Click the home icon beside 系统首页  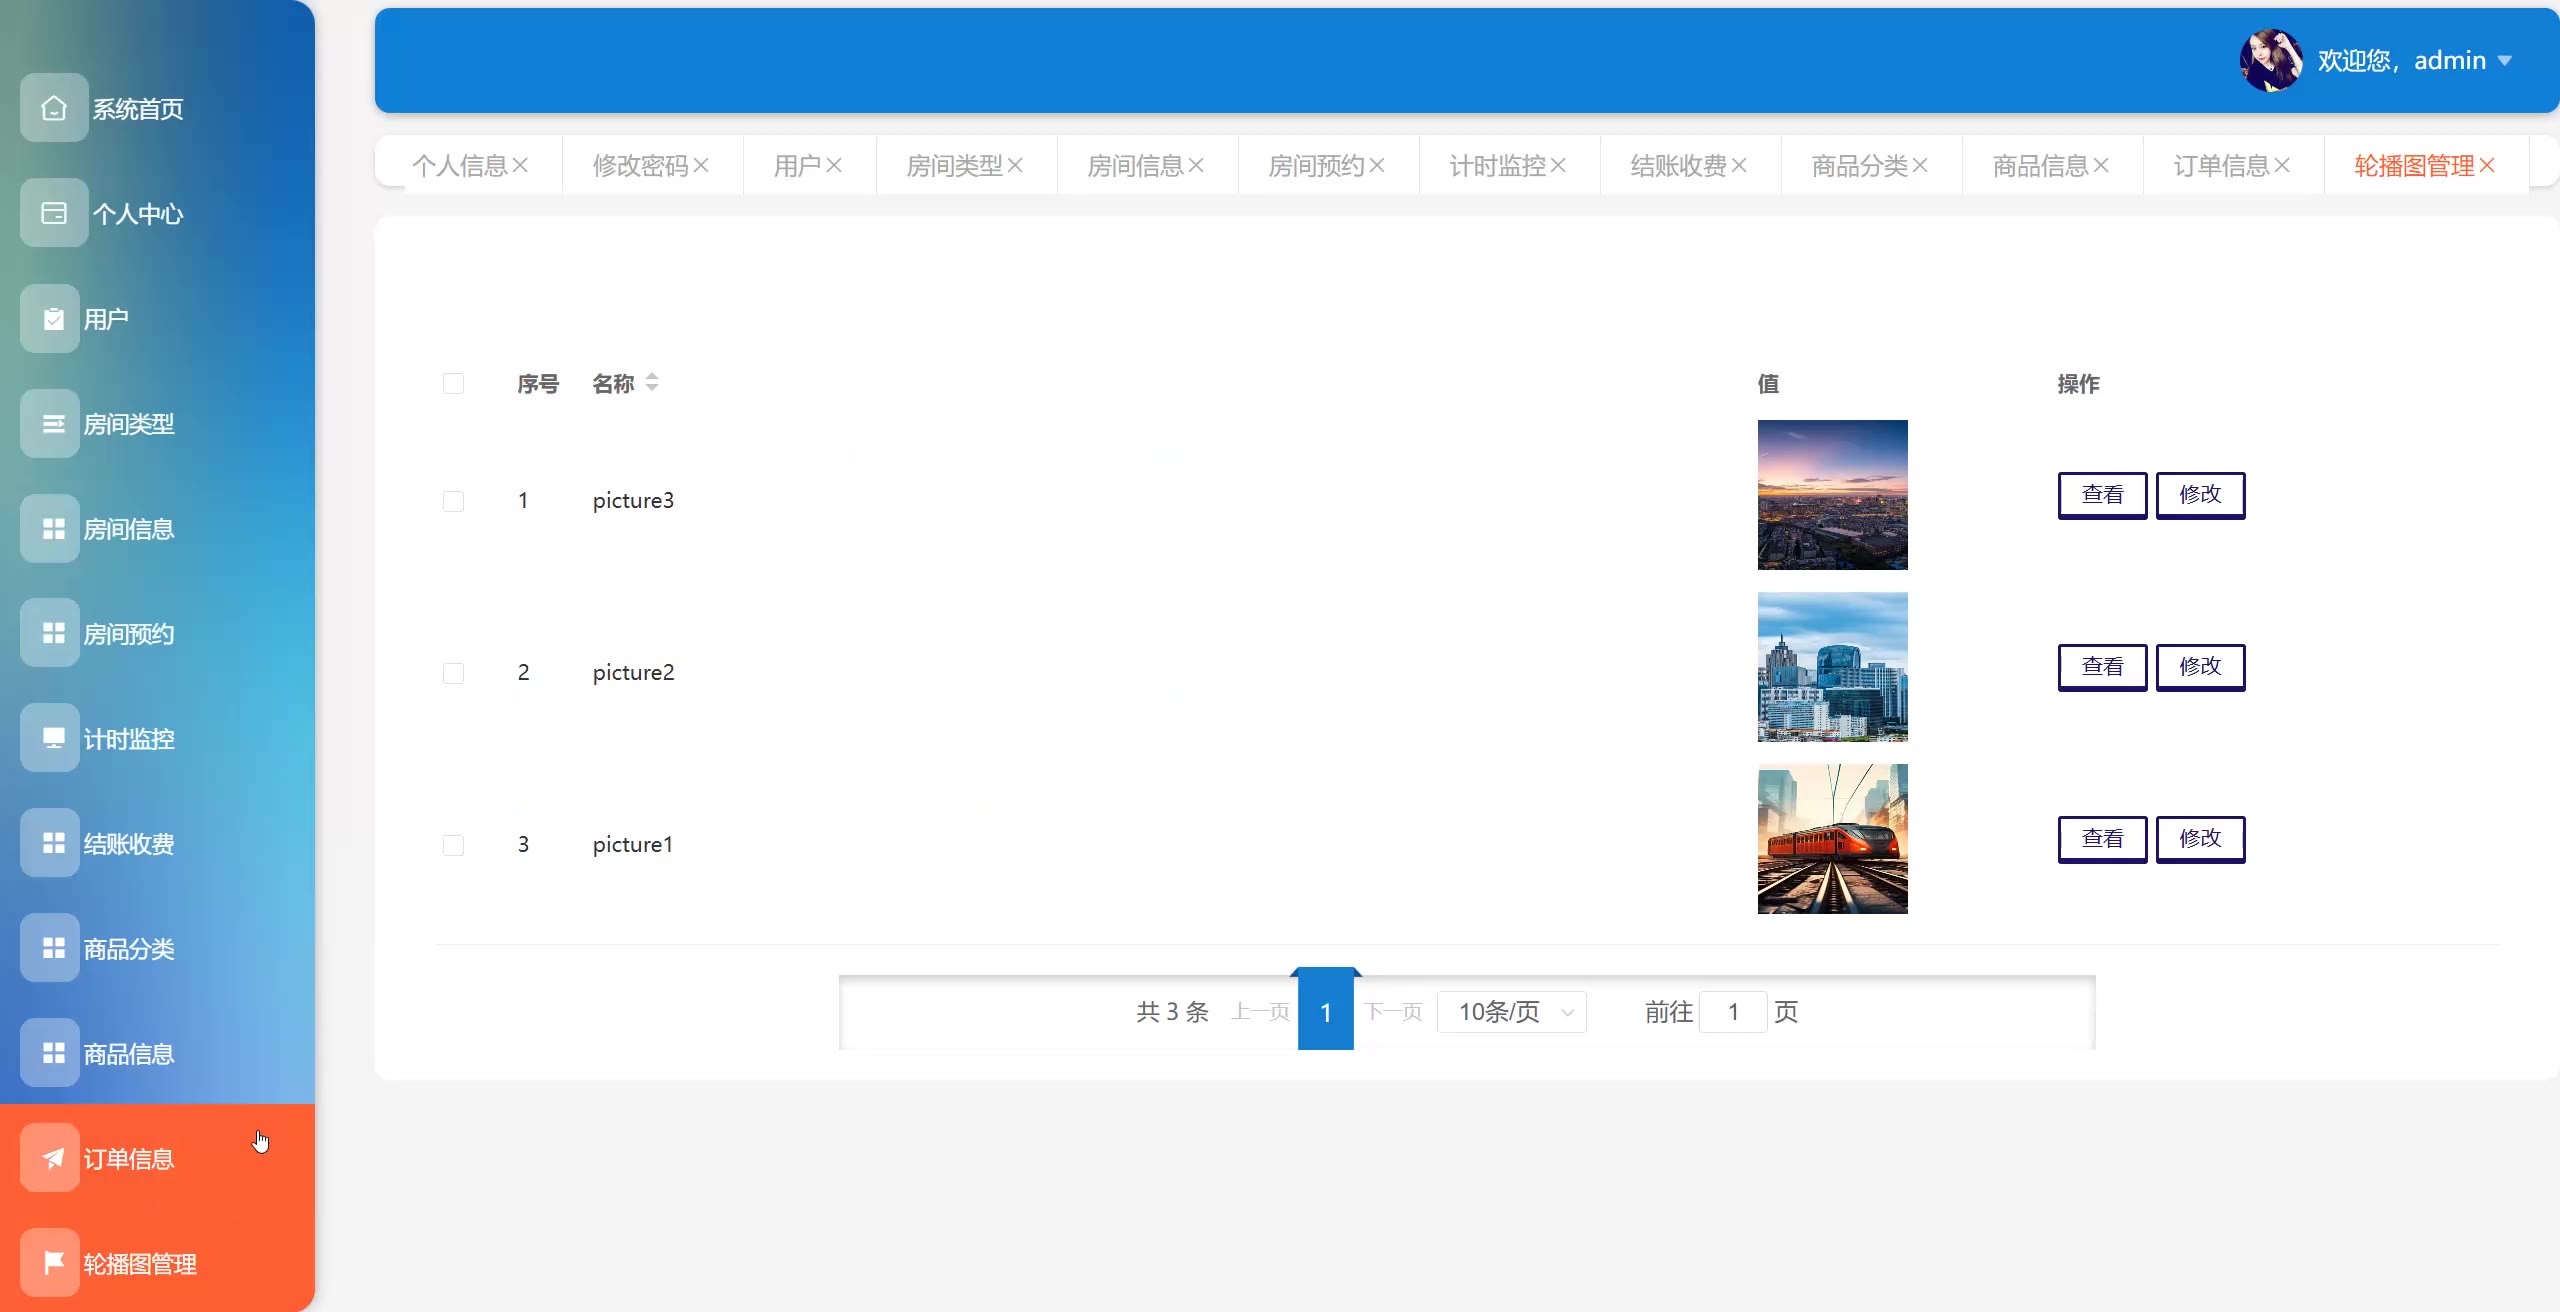(54, 108)
